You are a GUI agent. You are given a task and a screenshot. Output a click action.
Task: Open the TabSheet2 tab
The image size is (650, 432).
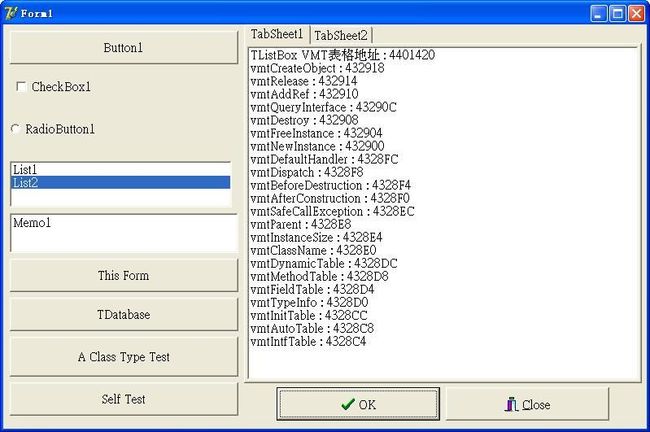click(x=341, y=36)
